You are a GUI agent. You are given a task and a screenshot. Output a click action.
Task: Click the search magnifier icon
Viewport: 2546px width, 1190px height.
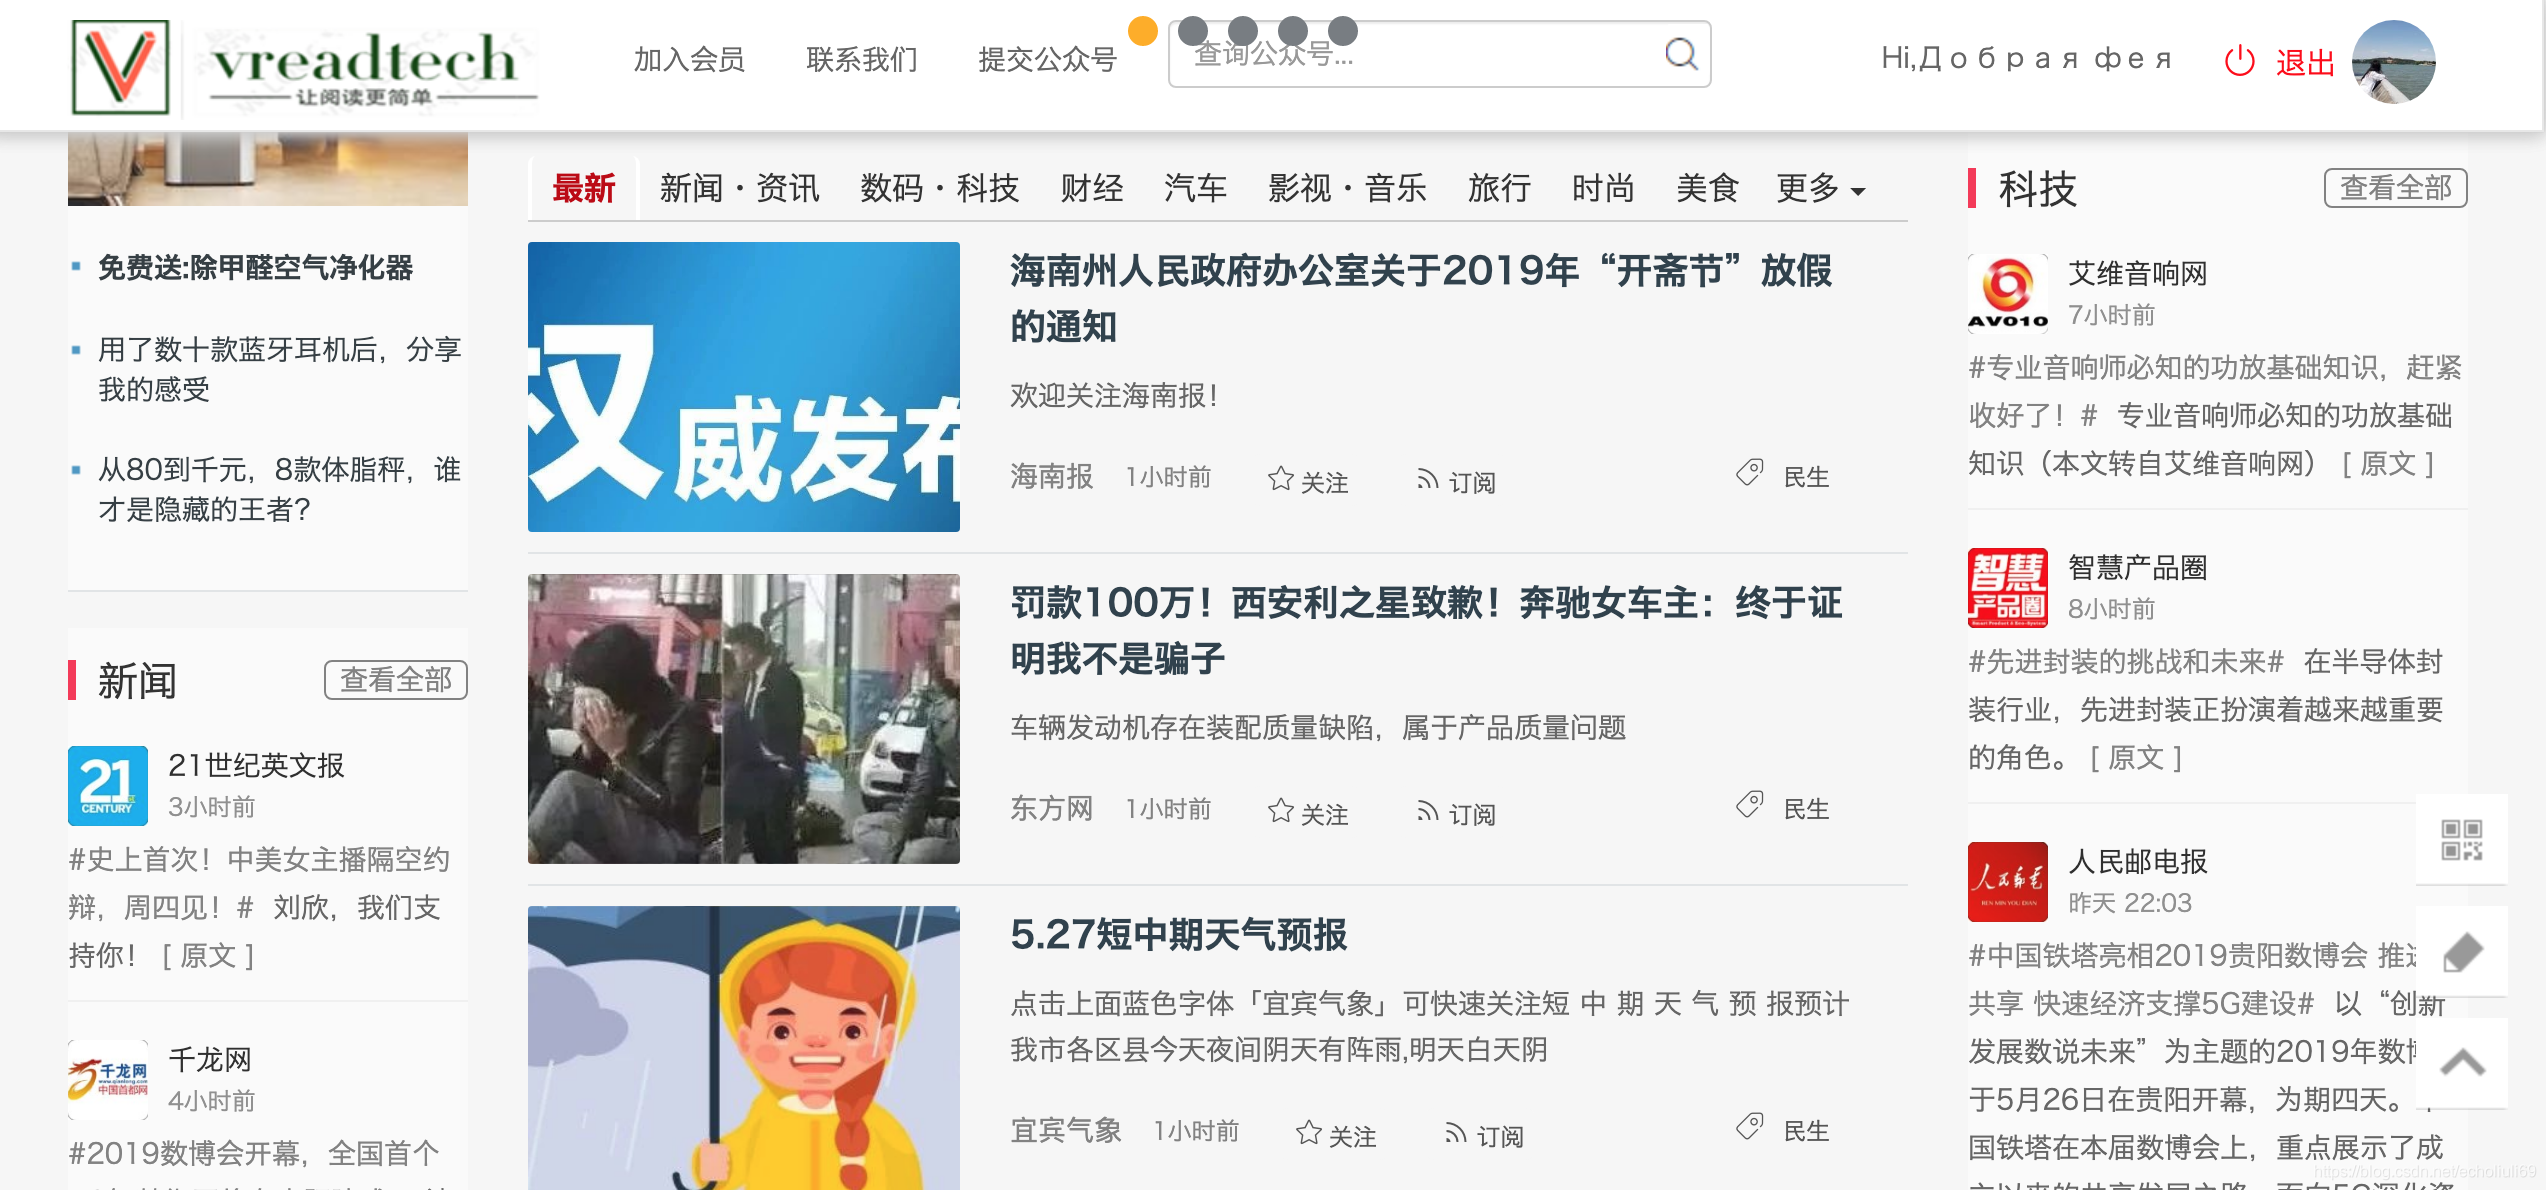(1681, 54)
